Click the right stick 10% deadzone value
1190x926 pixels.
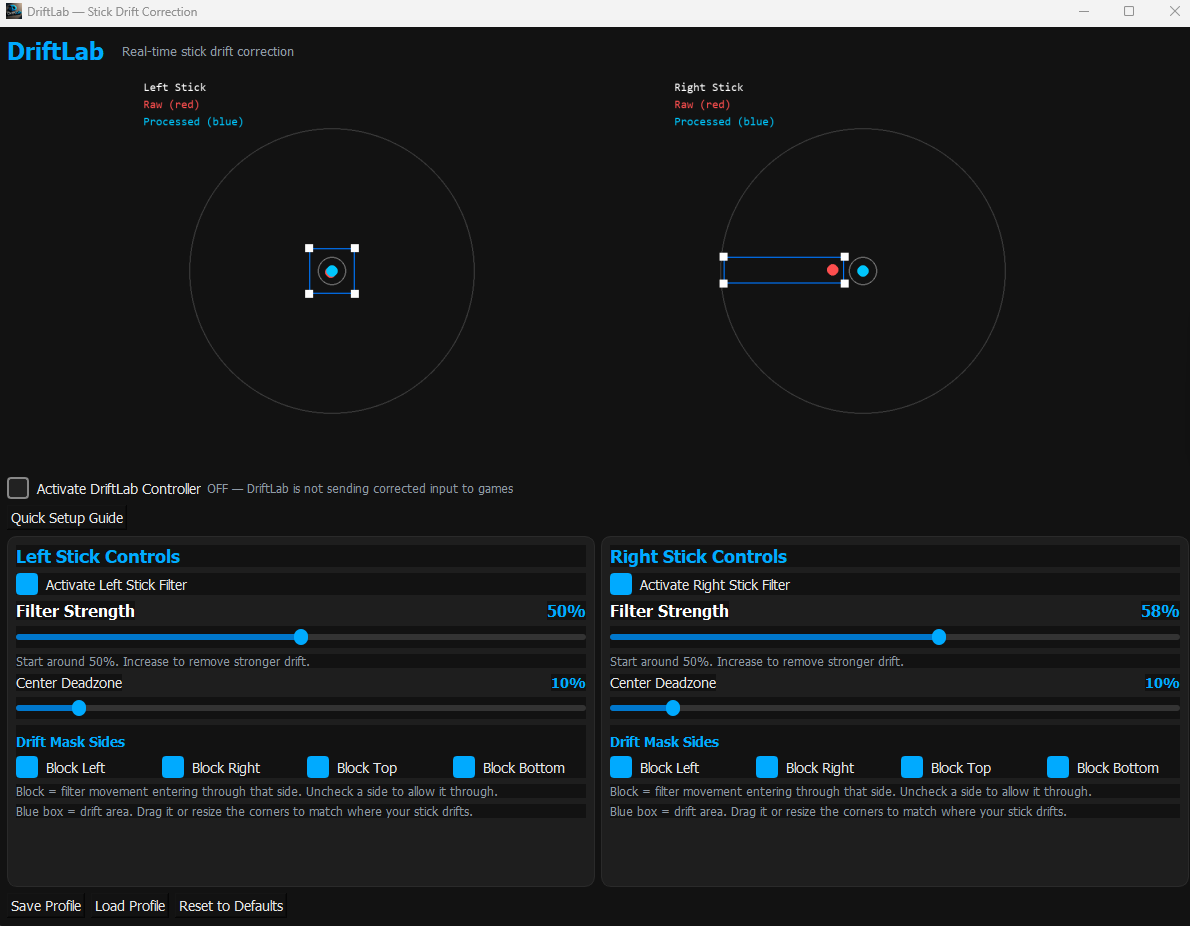[1163, 683]
